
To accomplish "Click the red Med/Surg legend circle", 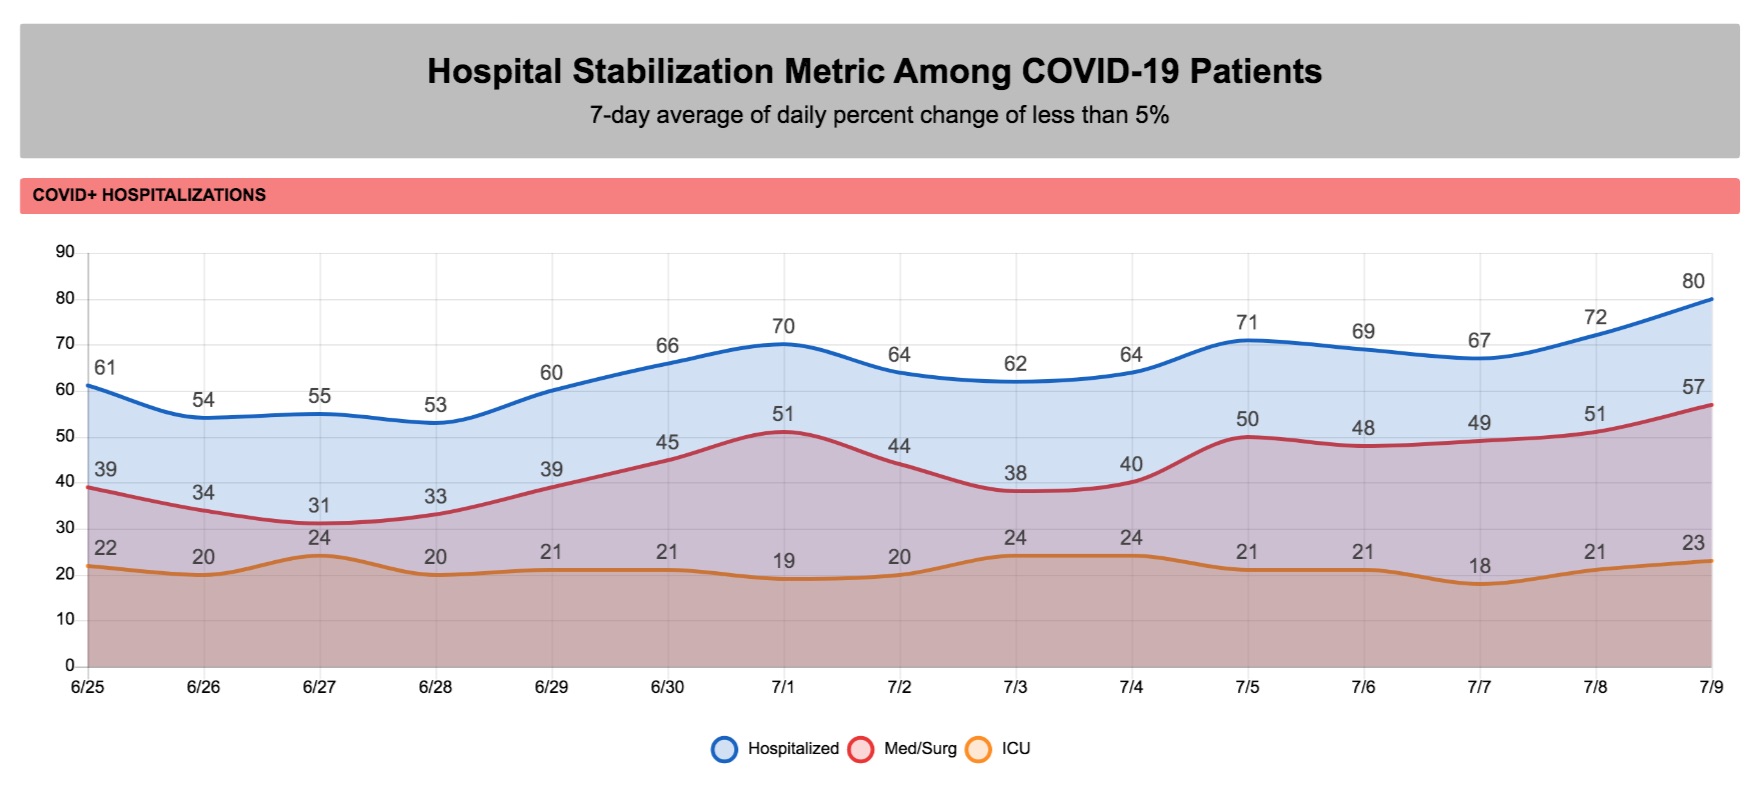I will pos(861,749).
